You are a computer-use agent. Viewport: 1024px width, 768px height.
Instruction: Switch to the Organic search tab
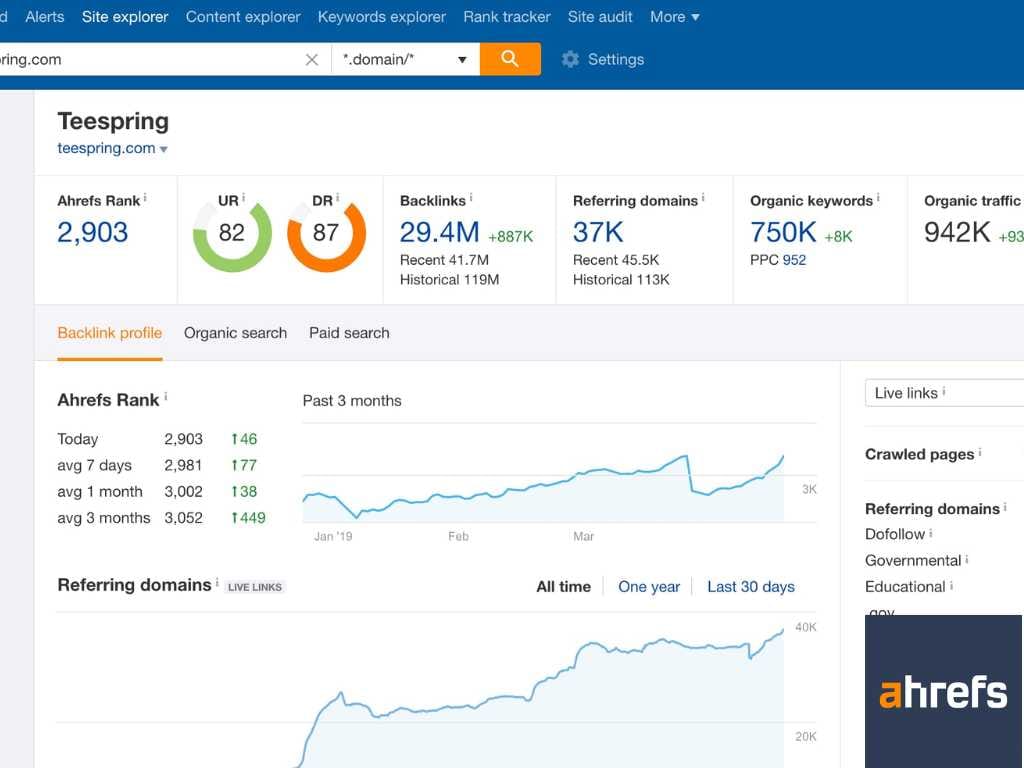click(x=235, y=333)
